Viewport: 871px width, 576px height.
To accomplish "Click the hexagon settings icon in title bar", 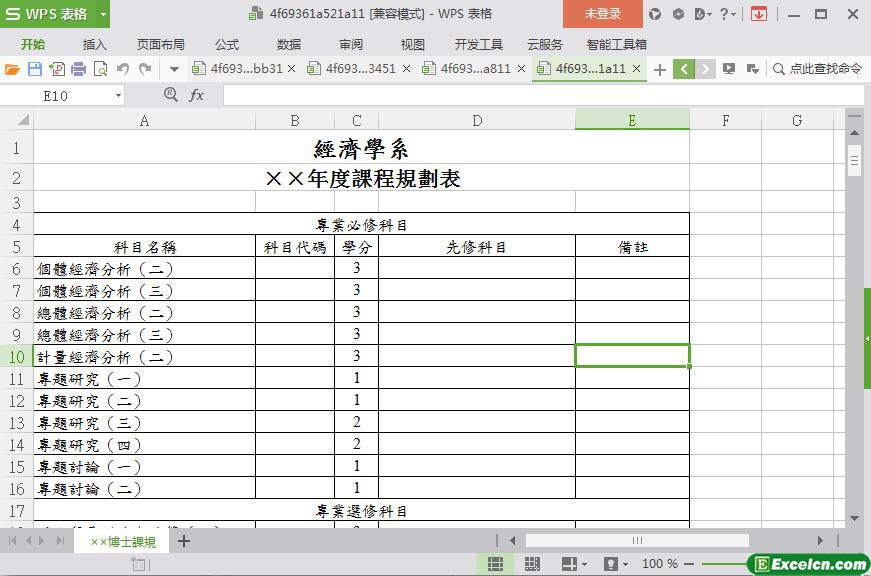I will click(678, 14).
